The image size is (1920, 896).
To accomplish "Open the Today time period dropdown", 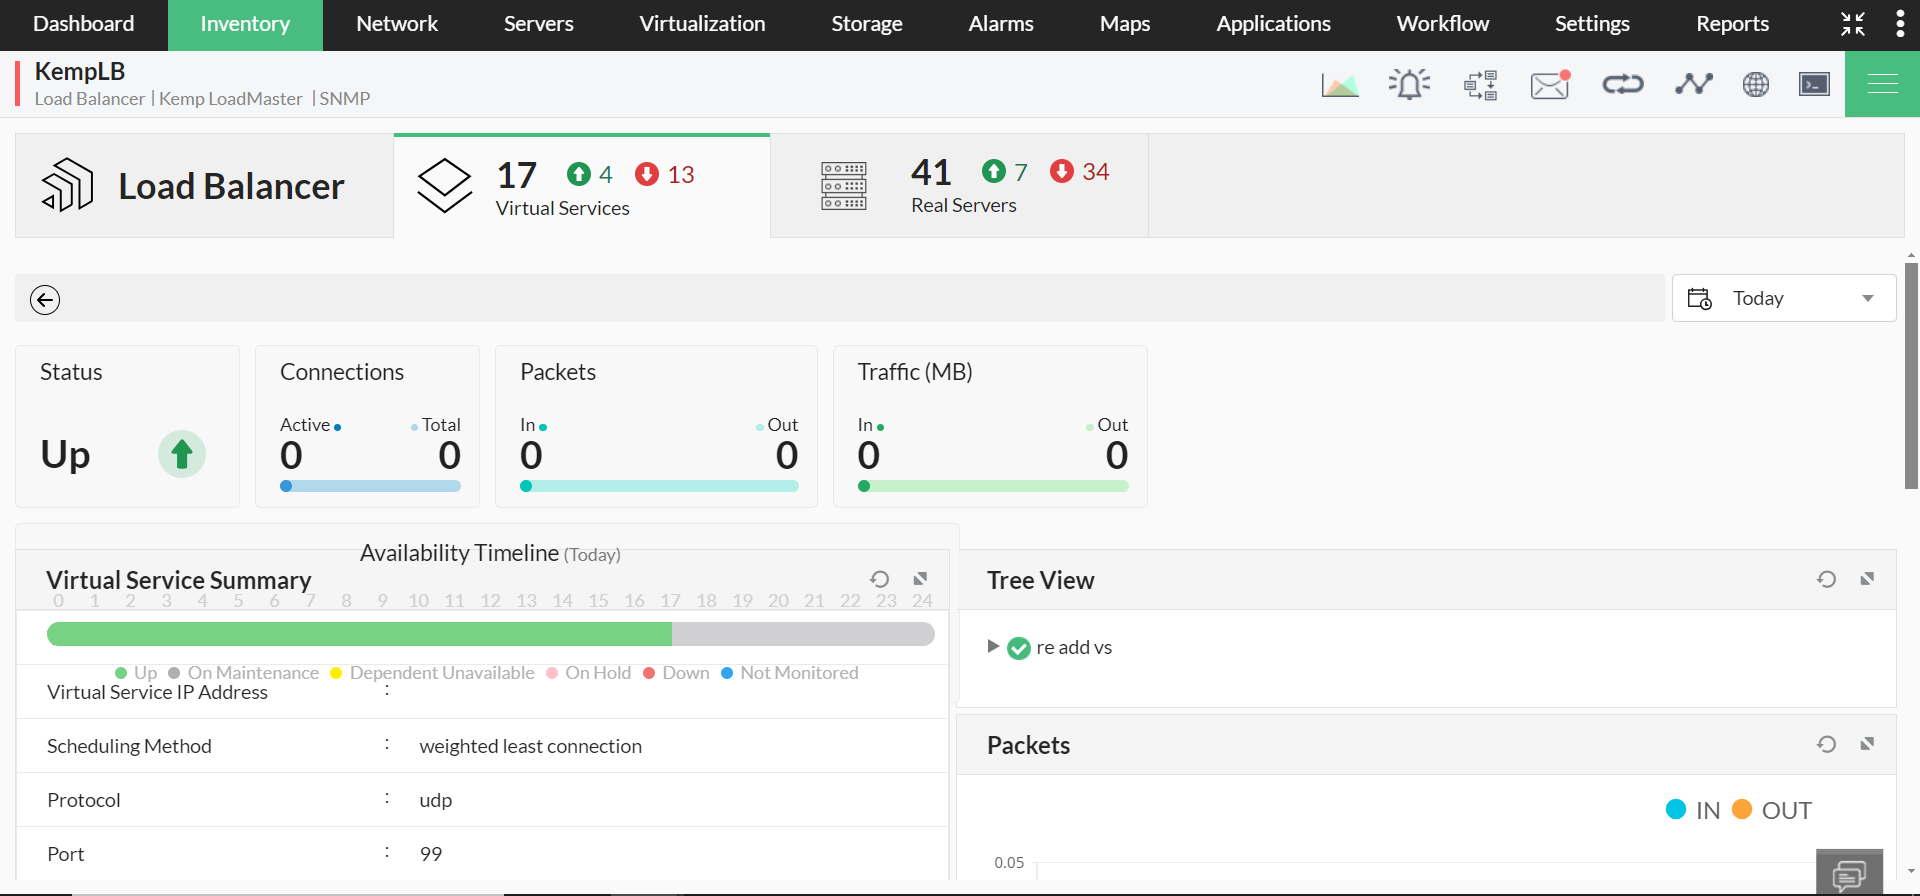I will (x=1783, y=298).
